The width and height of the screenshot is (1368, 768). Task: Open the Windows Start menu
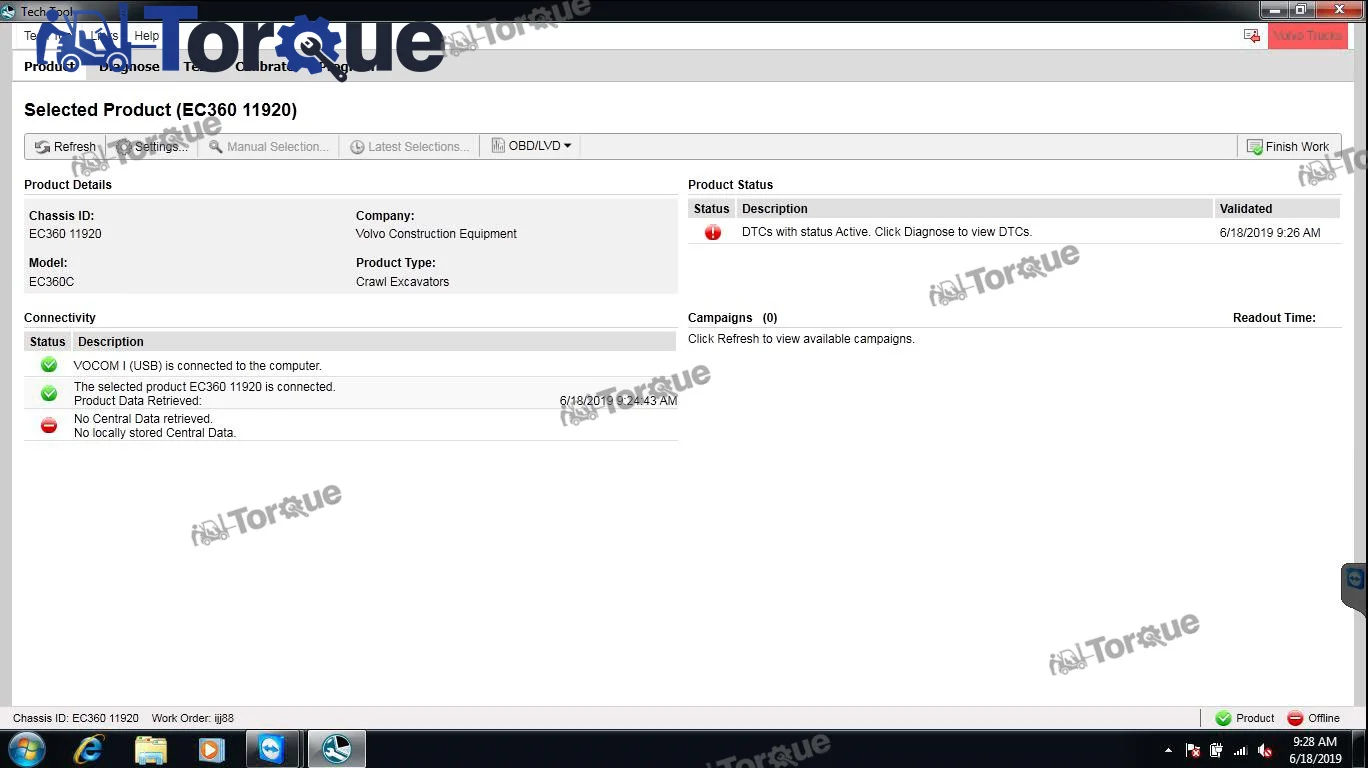[26, 749]
